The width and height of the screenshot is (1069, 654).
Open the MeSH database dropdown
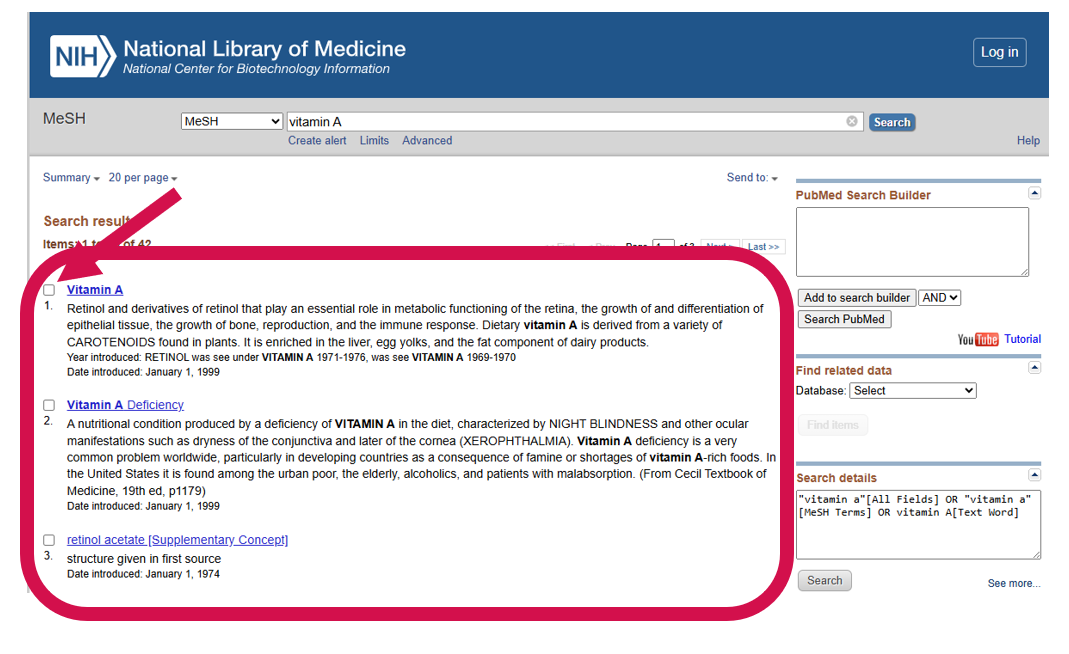click(x=232, y=122)
